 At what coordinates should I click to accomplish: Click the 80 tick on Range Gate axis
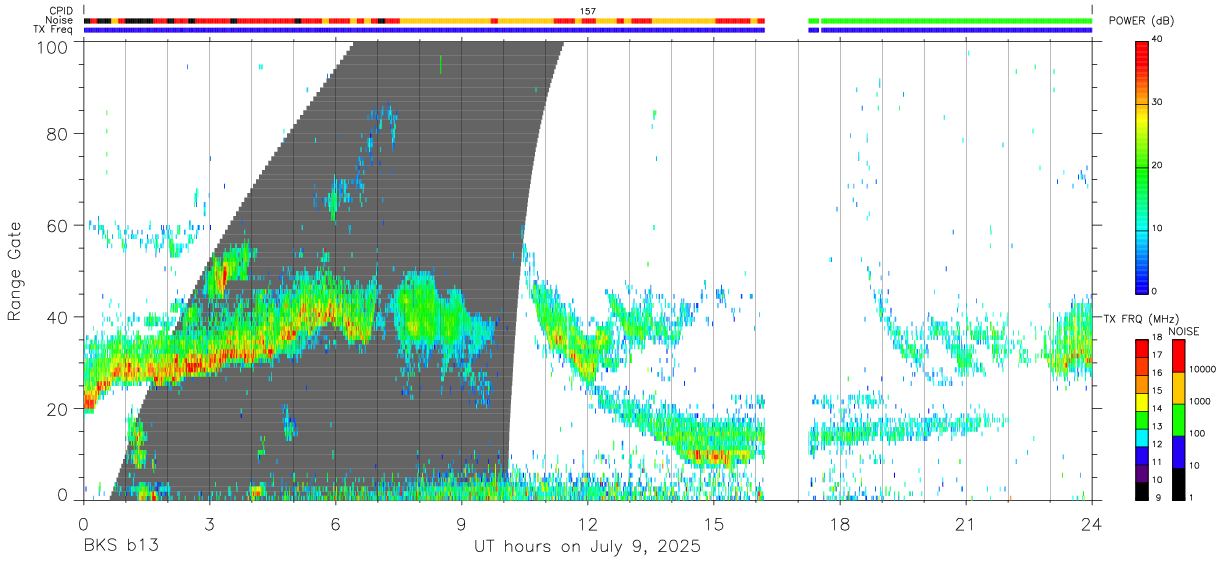coord(59,134)
